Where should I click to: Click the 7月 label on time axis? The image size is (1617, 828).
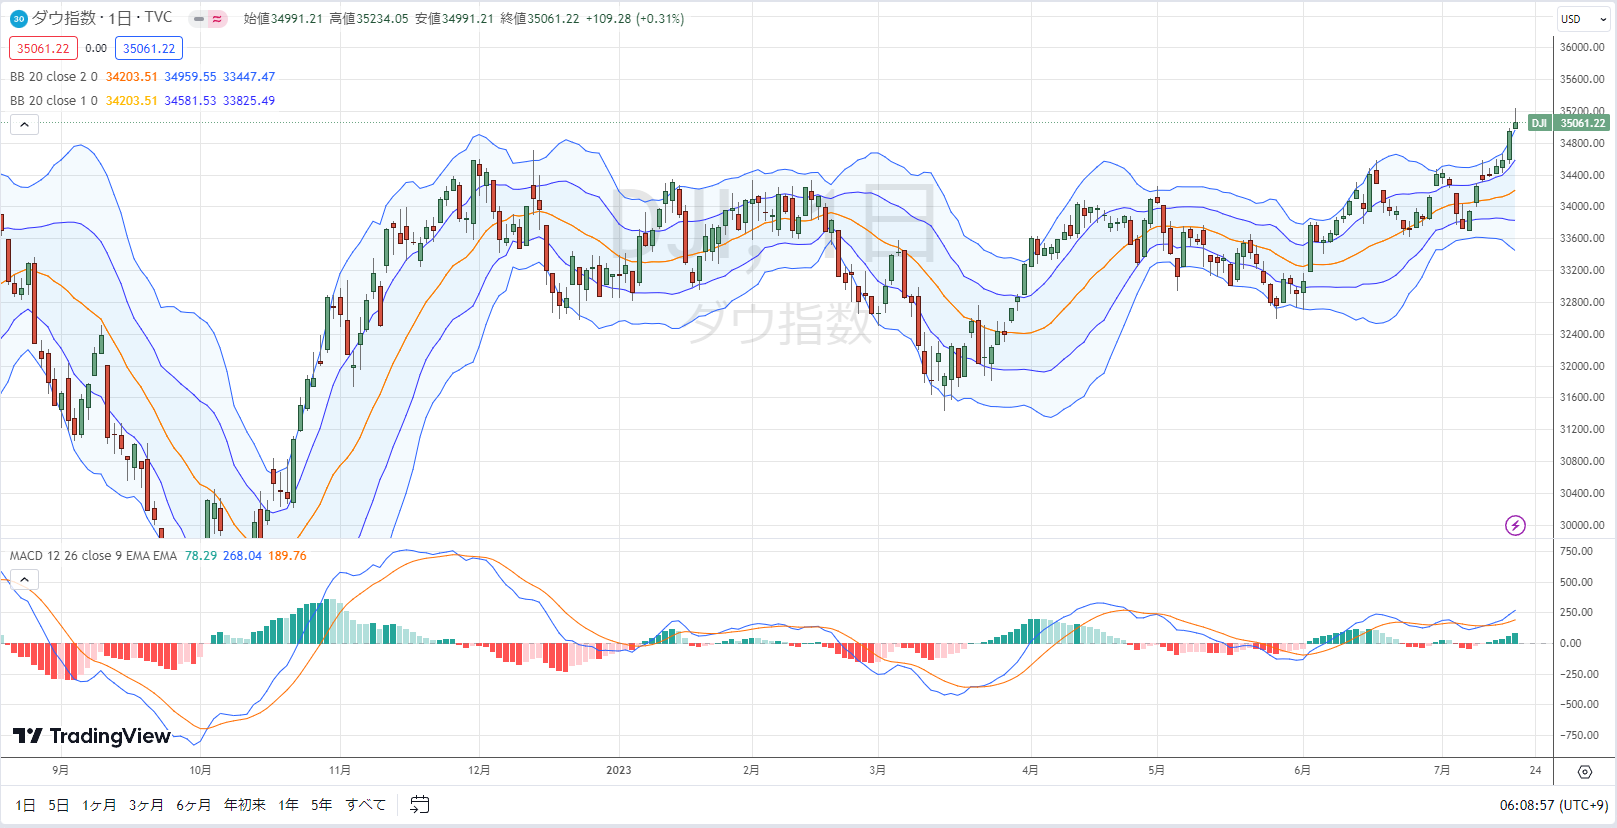[x=1442, y=770]
